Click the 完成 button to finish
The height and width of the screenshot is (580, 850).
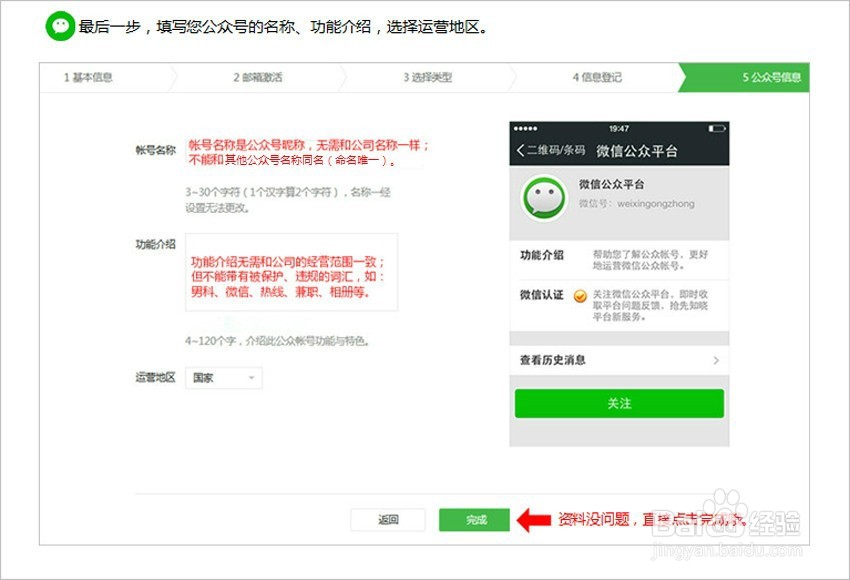click(x=472, y=519)
